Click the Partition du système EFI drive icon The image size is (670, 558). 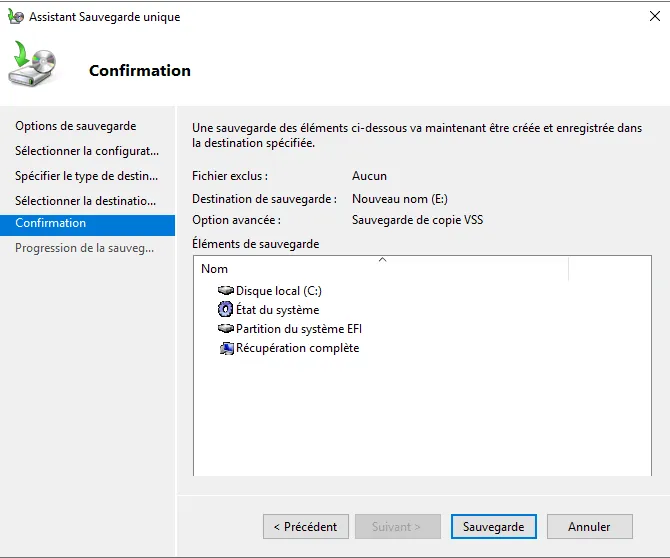226,329
